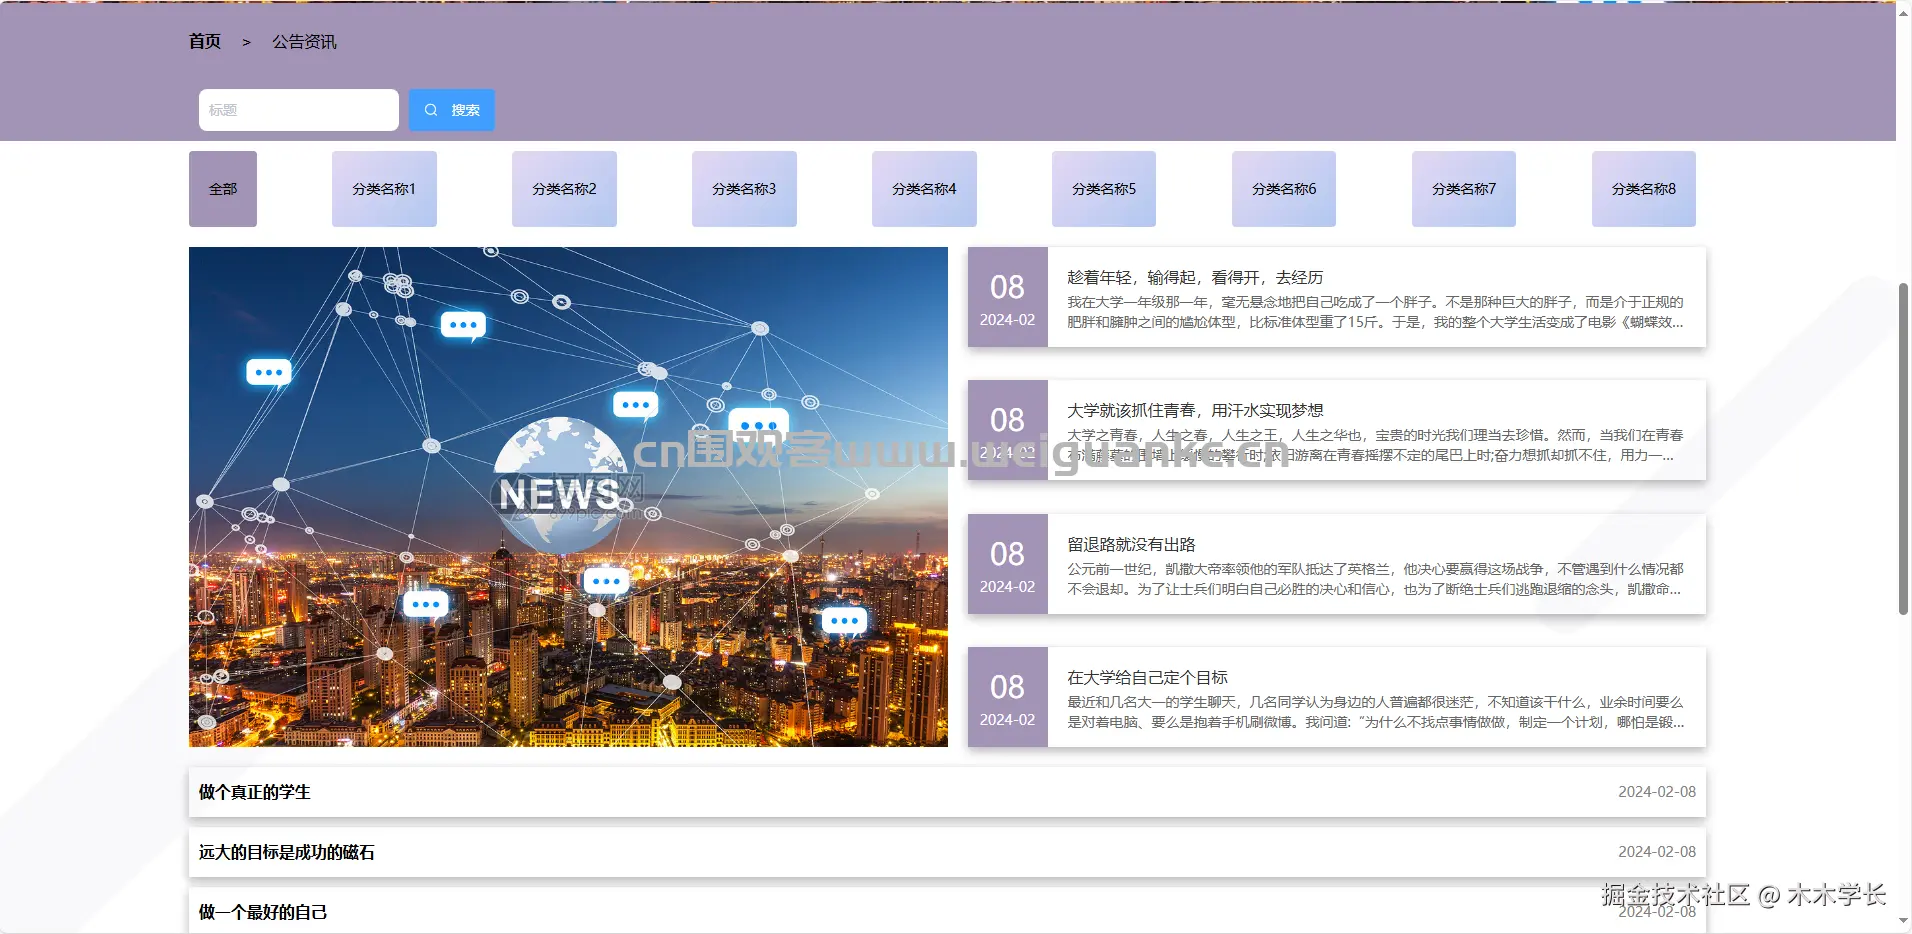Select the 全部 category filter

point(222,188)
